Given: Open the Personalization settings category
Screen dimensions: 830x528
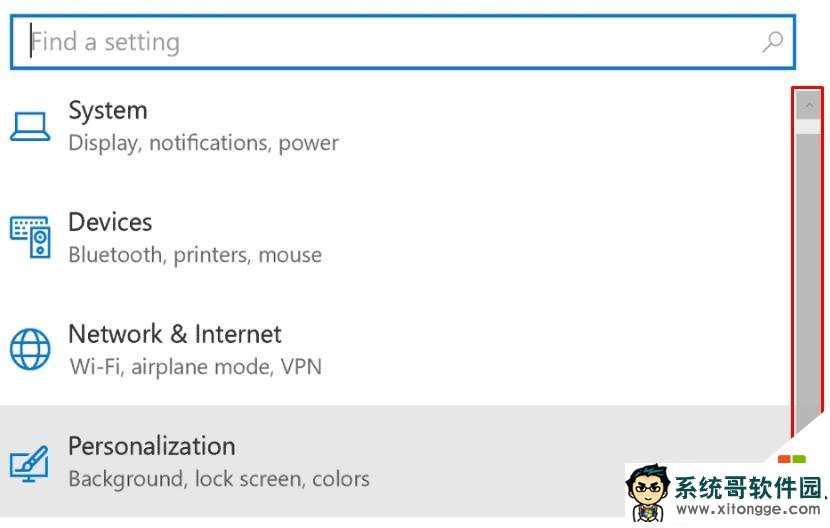Looking at the screenshot, I should 395,462.
